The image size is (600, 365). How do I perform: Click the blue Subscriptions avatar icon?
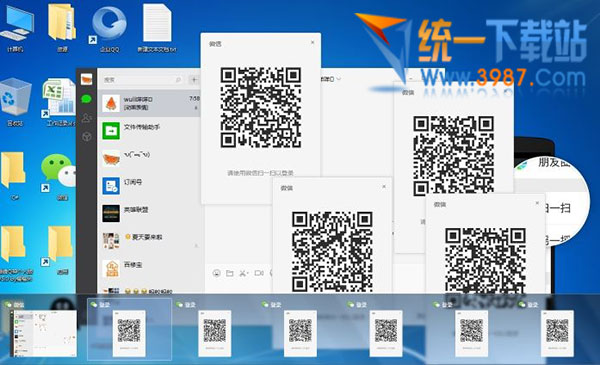pyautogui.click(x=111, y=186)
